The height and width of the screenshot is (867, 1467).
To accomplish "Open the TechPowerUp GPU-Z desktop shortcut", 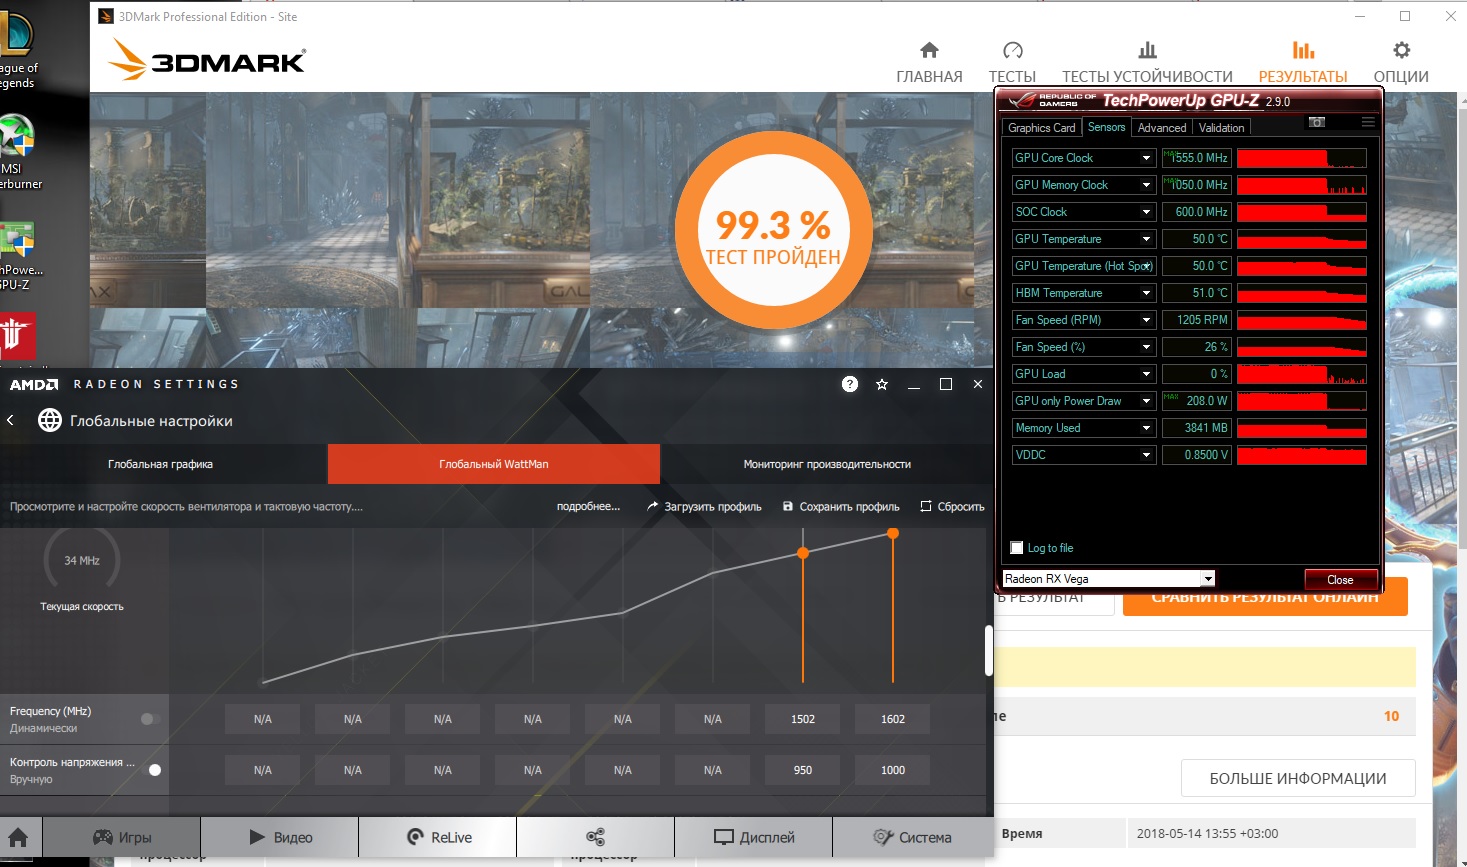I will 18,256.
